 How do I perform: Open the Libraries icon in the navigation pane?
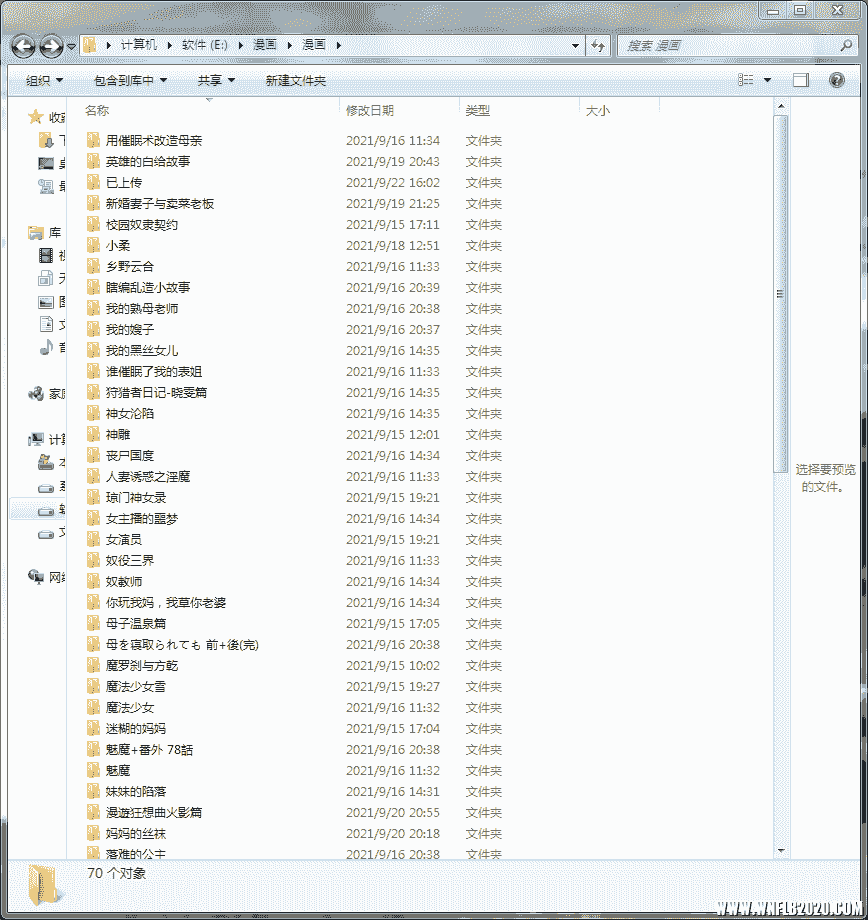click(x=36, y=233)
